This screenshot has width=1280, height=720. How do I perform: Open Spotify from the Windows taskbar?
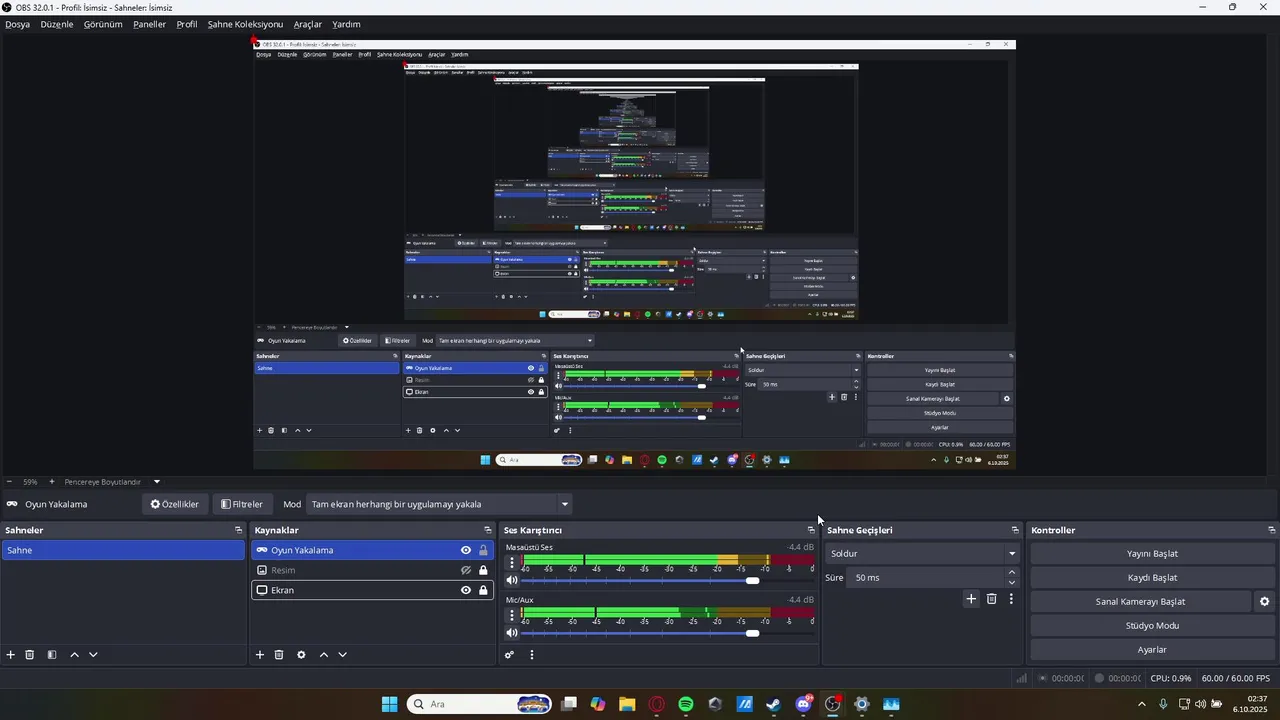[686, 704]
